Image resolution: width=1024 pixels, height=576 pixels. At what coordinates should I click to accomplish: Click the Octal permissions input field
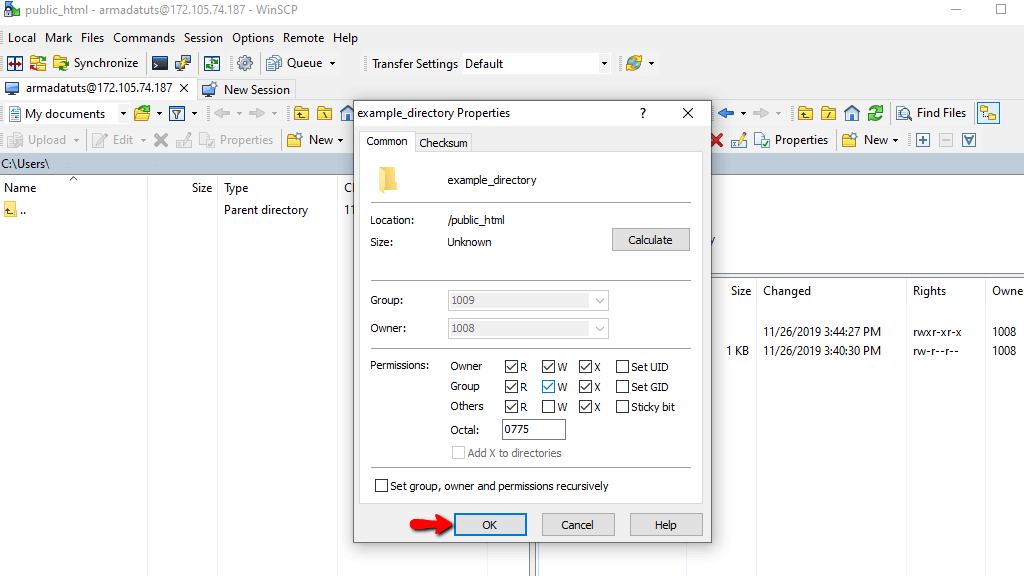[x=534, y=429]
